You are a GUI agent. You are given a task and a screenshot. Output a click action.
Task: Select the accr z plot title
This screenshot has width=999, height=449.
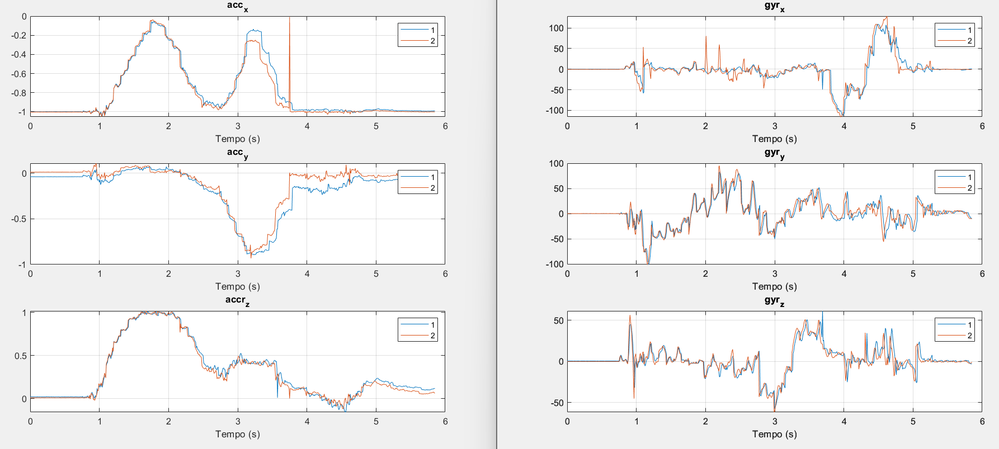[238, 304]
